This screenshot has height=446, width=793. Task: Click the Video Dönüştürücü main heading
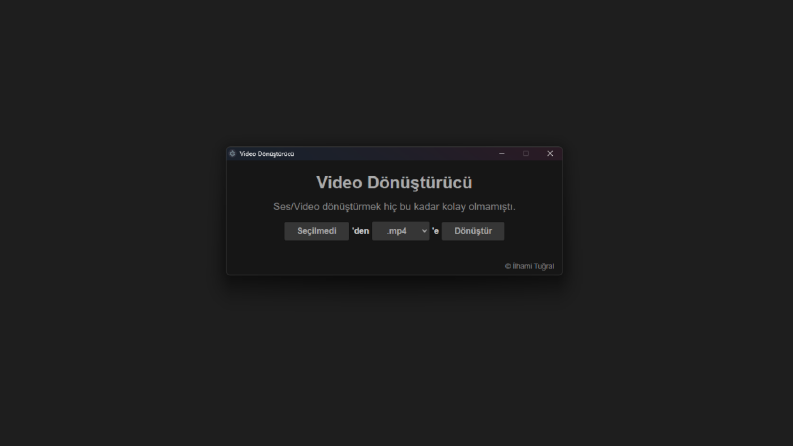pos(394,183)
